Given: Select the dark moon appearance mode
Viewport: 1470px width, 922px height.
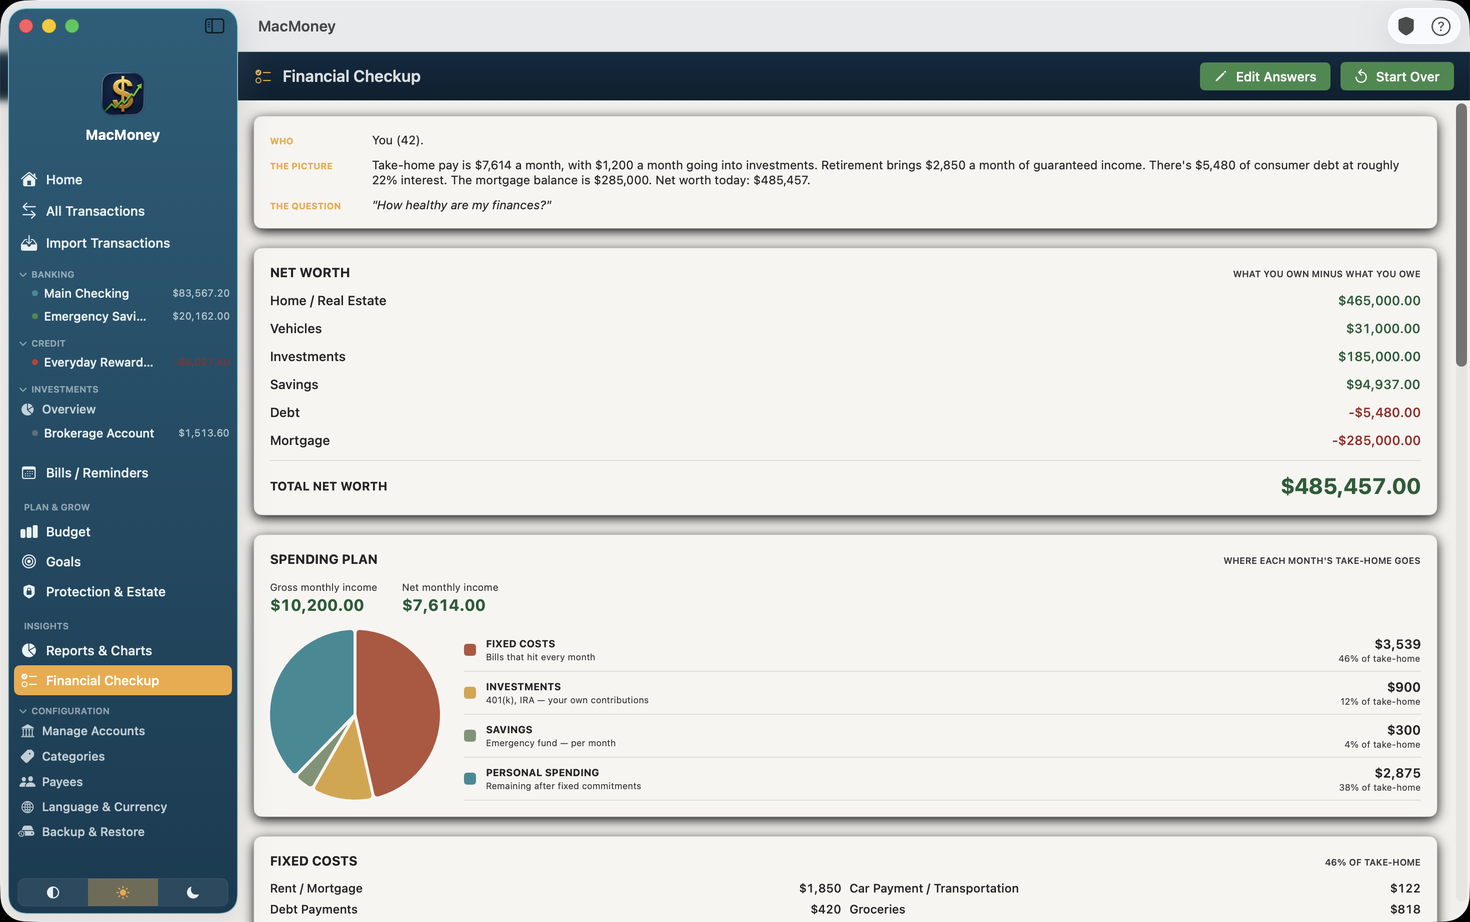Looking at the screenshot, I should [193, 892].
